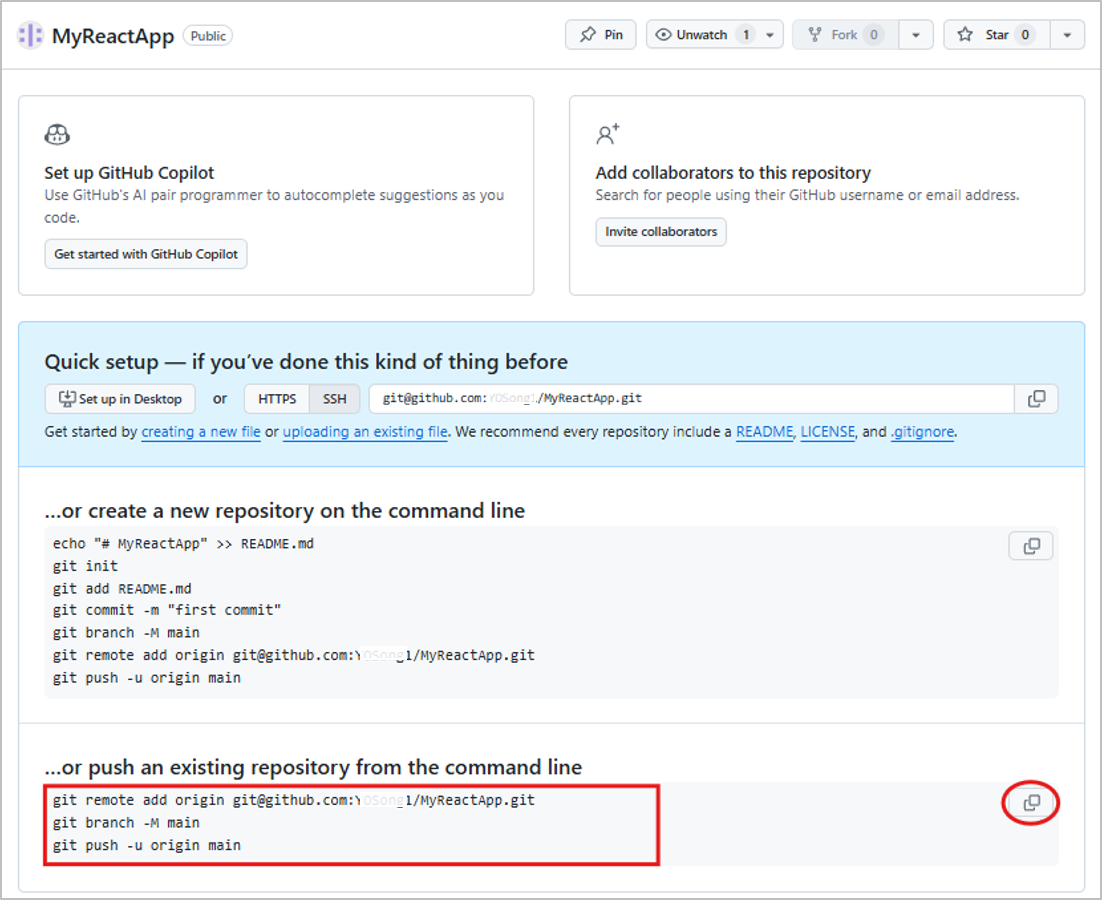Click the git init command line
Screen dimensions: 1102x900
(x=85, y=566)
